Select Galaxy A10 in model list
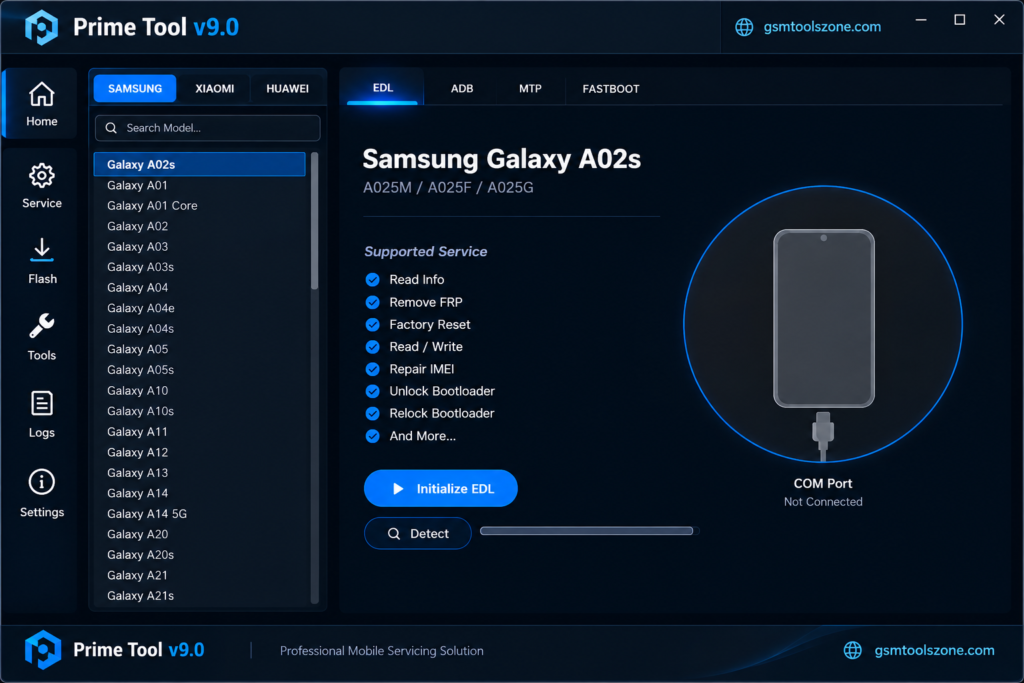The image size is (1024, 683). click(x=199, y=390)
